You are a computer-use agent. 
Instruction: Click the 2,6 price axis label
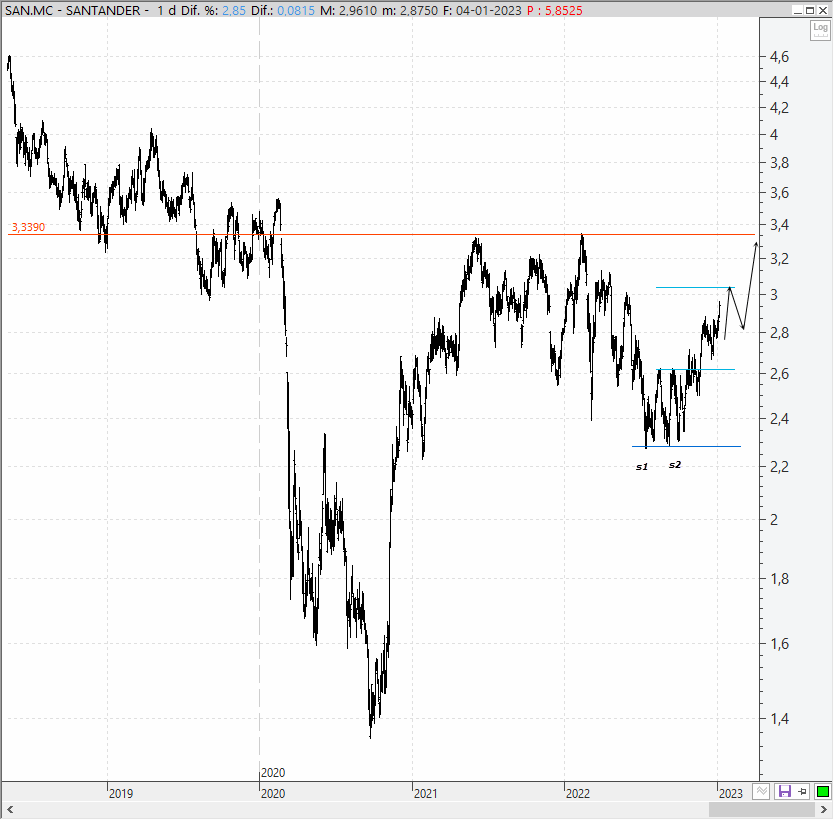point(779,374)
